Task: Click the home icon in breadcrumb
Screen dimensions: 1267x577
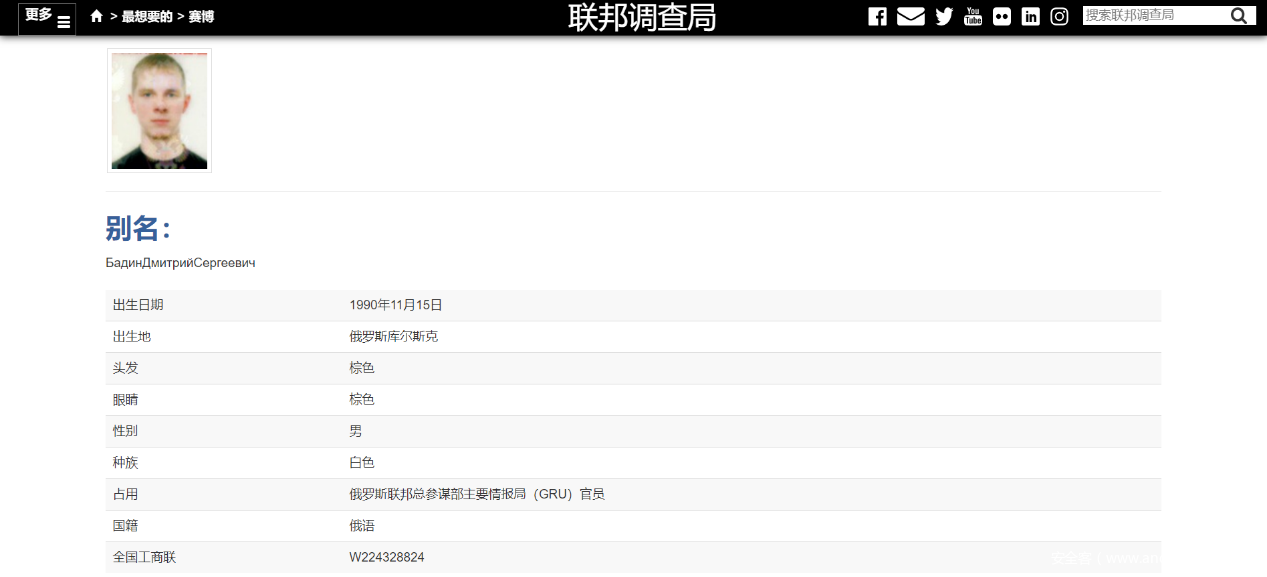Action: (x=96, y=16)
